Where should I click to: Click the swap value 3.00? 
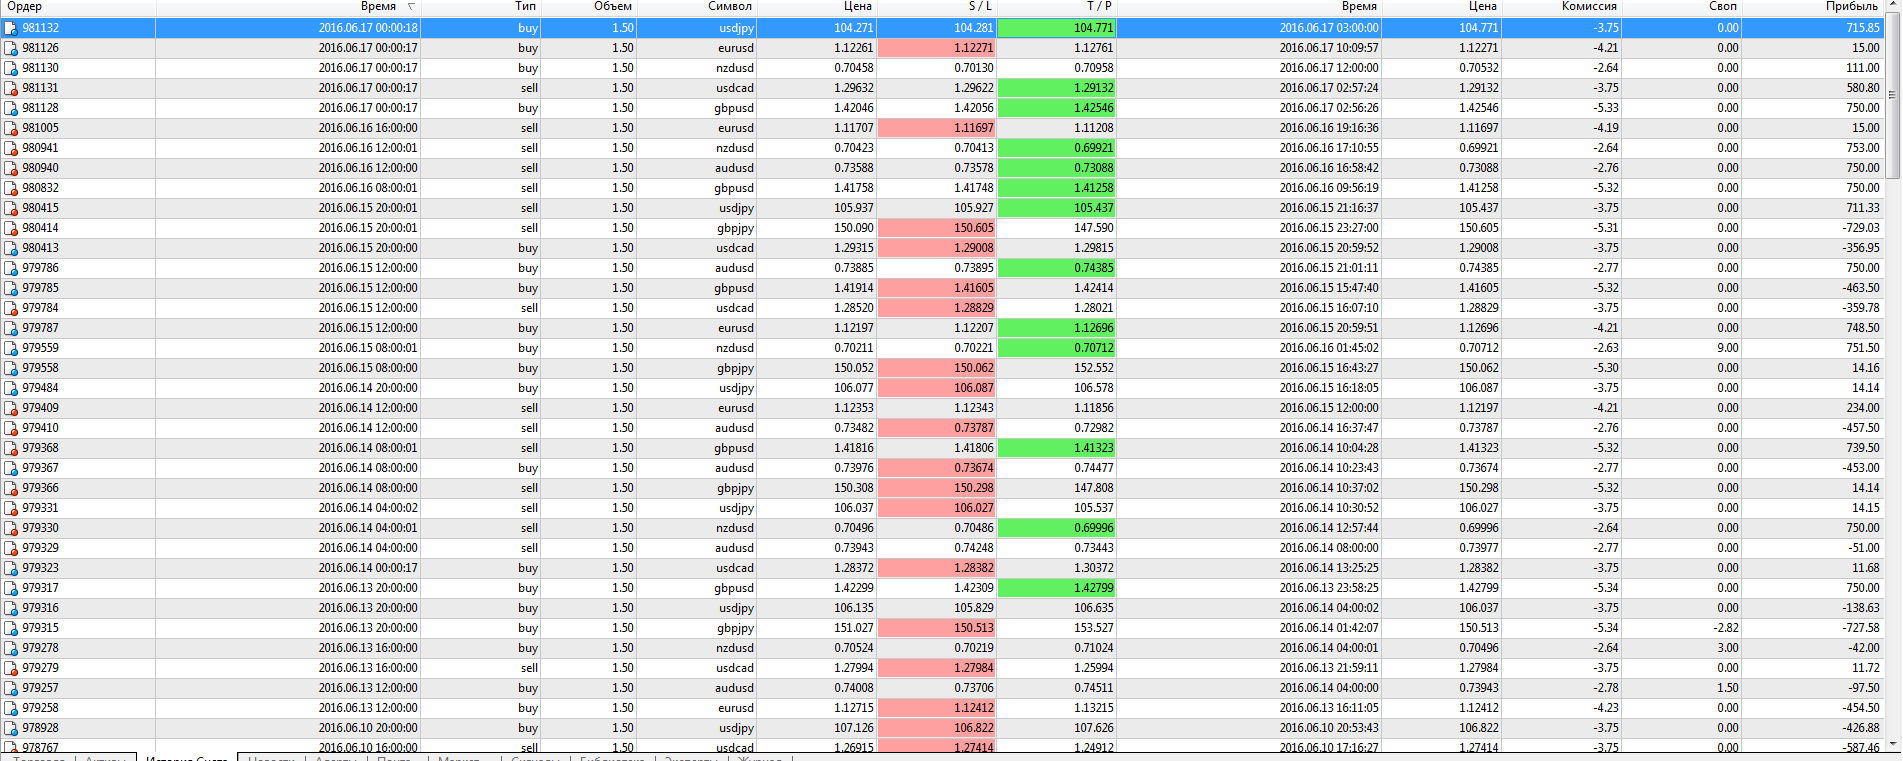coord(1728,648)
